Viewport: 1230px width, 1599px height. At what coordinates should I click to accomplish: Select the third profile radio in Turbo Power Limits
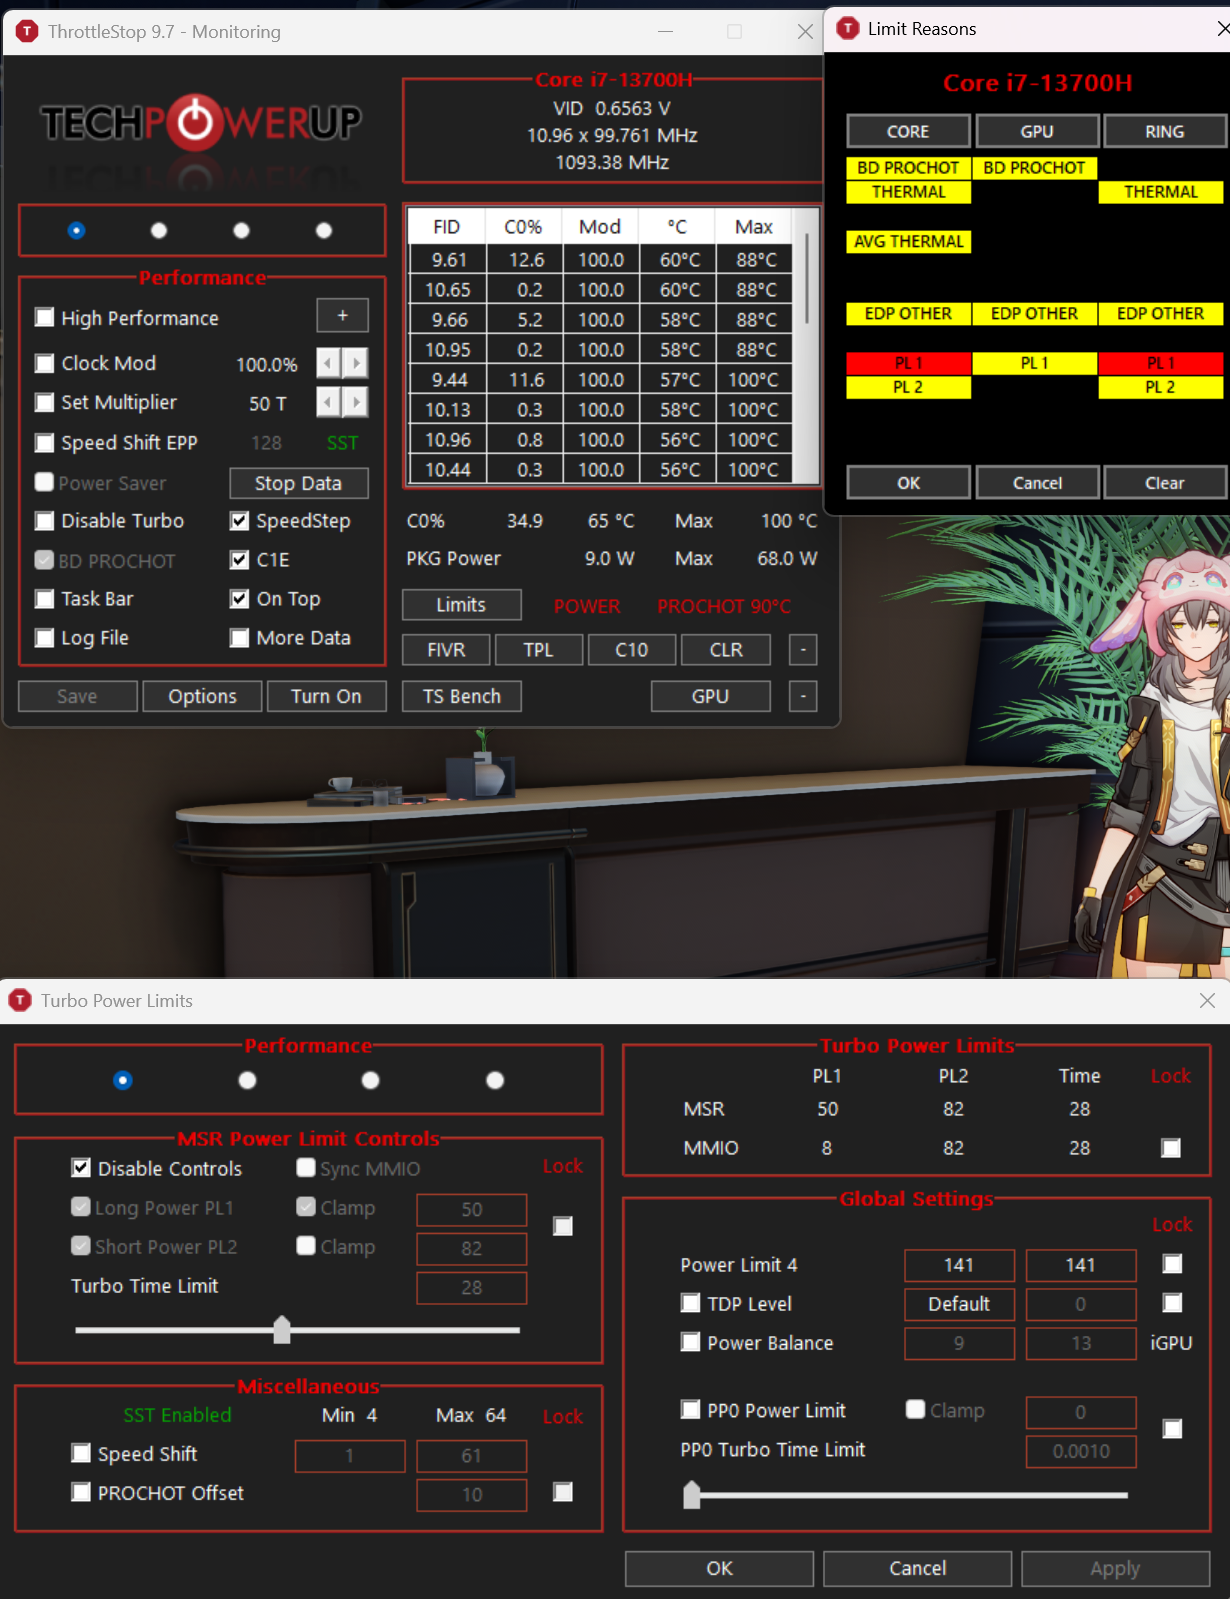(x=371, y=1080)
